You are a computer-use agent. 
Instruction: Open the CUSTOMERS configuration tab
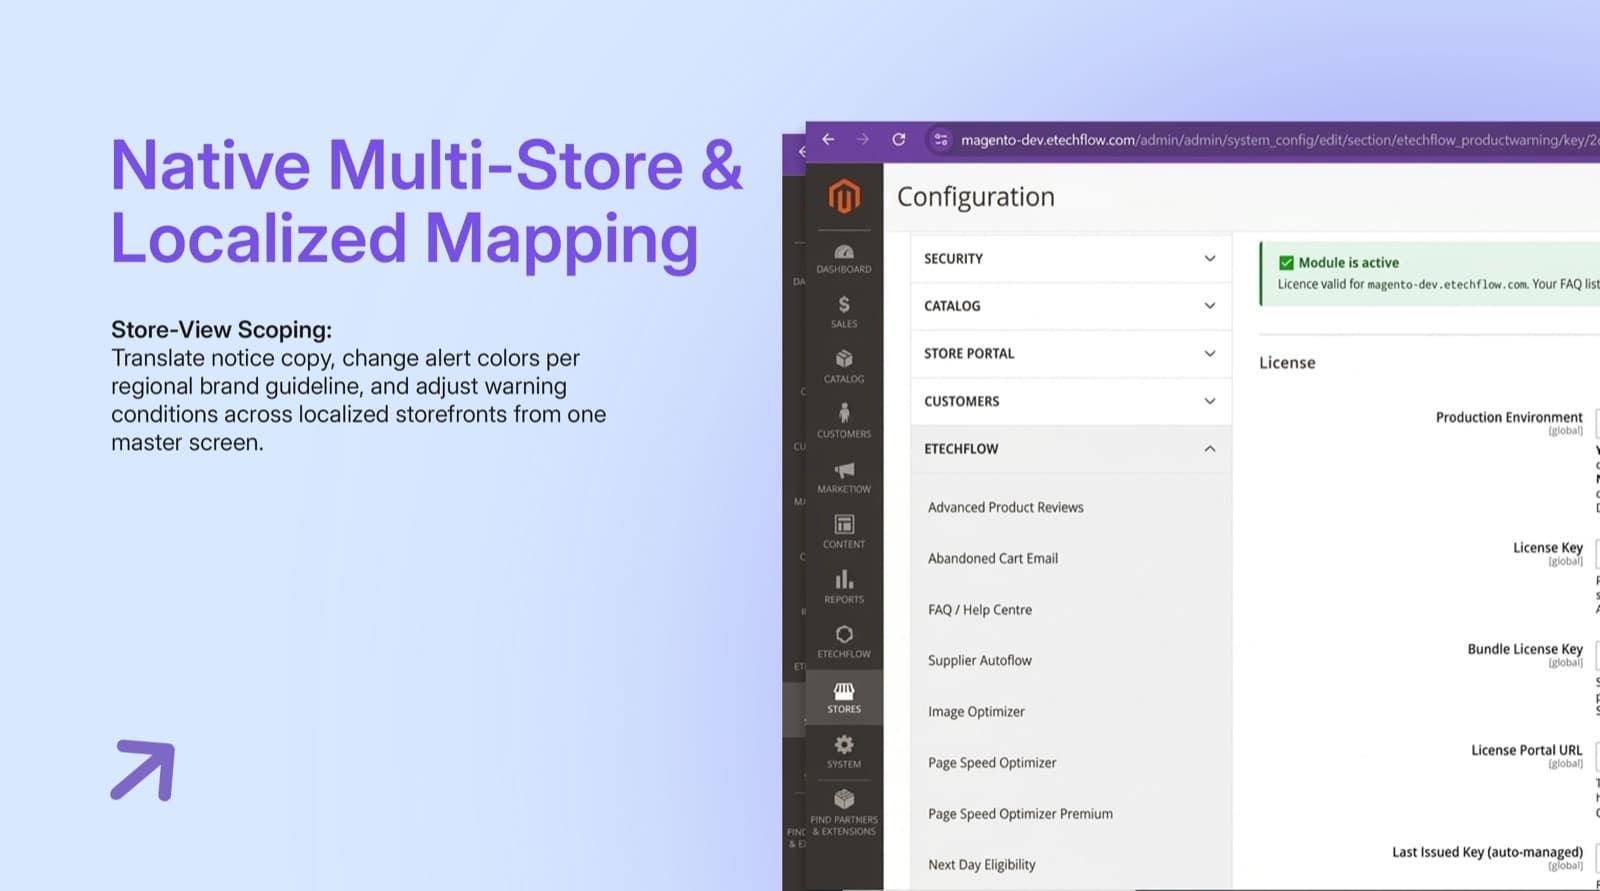click(x=1070, y=401)
